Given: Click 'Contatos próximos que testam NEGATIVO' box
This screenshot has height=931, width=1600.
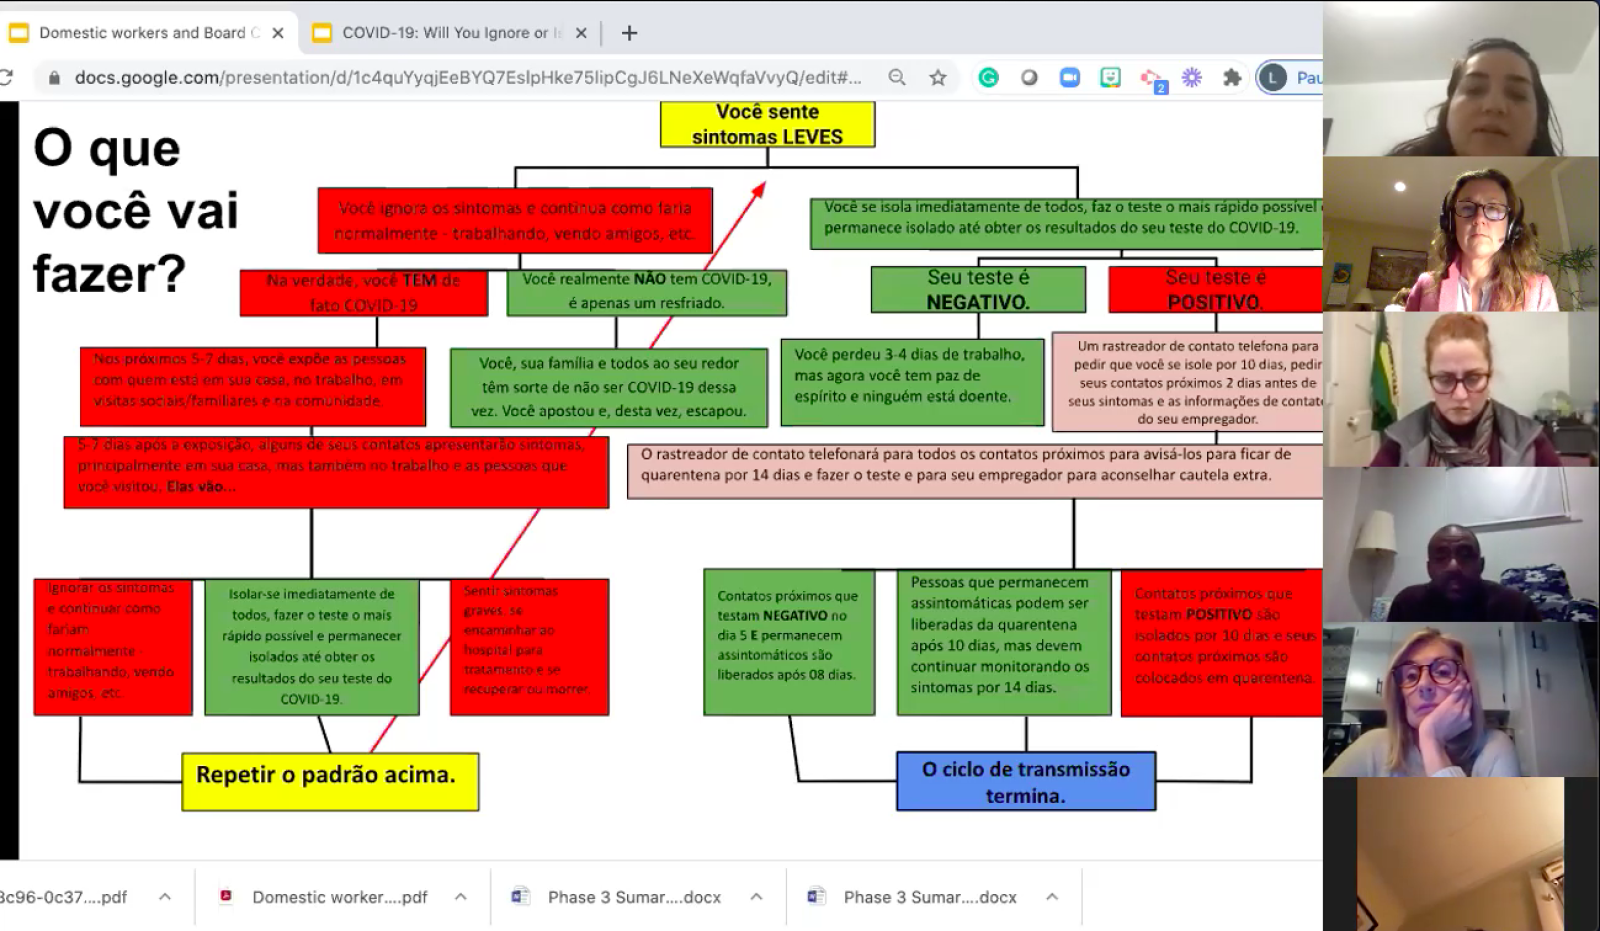Looking at the screenshot, I should click(789, 642).
